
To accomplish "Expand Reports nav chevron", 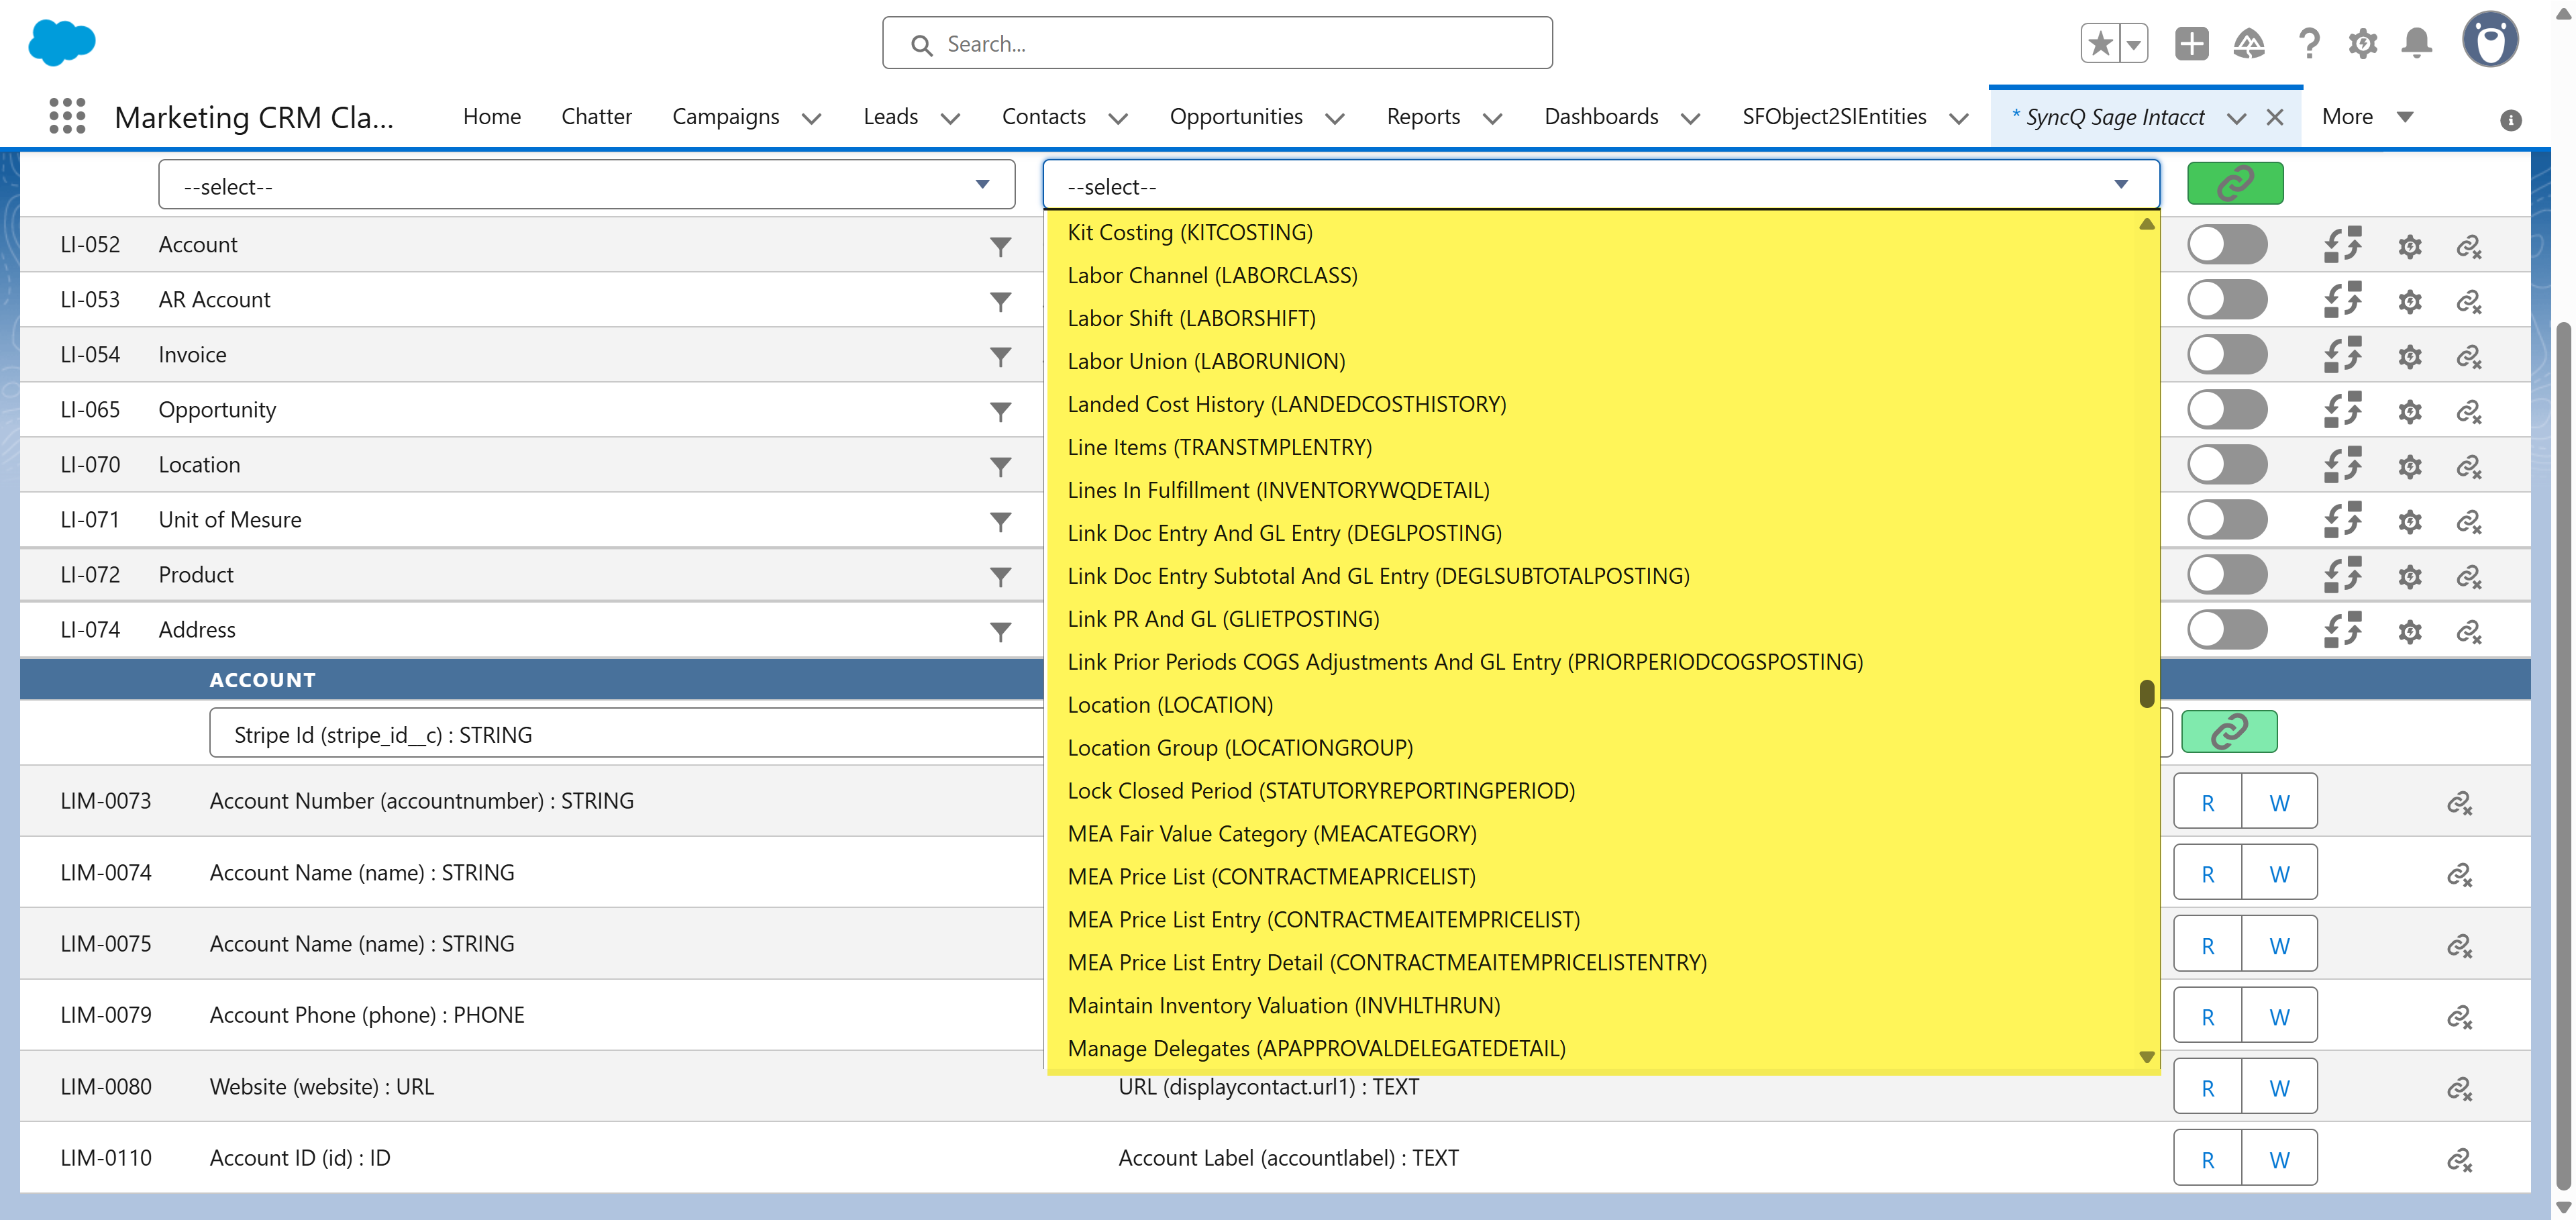I will pos(1493,119).
